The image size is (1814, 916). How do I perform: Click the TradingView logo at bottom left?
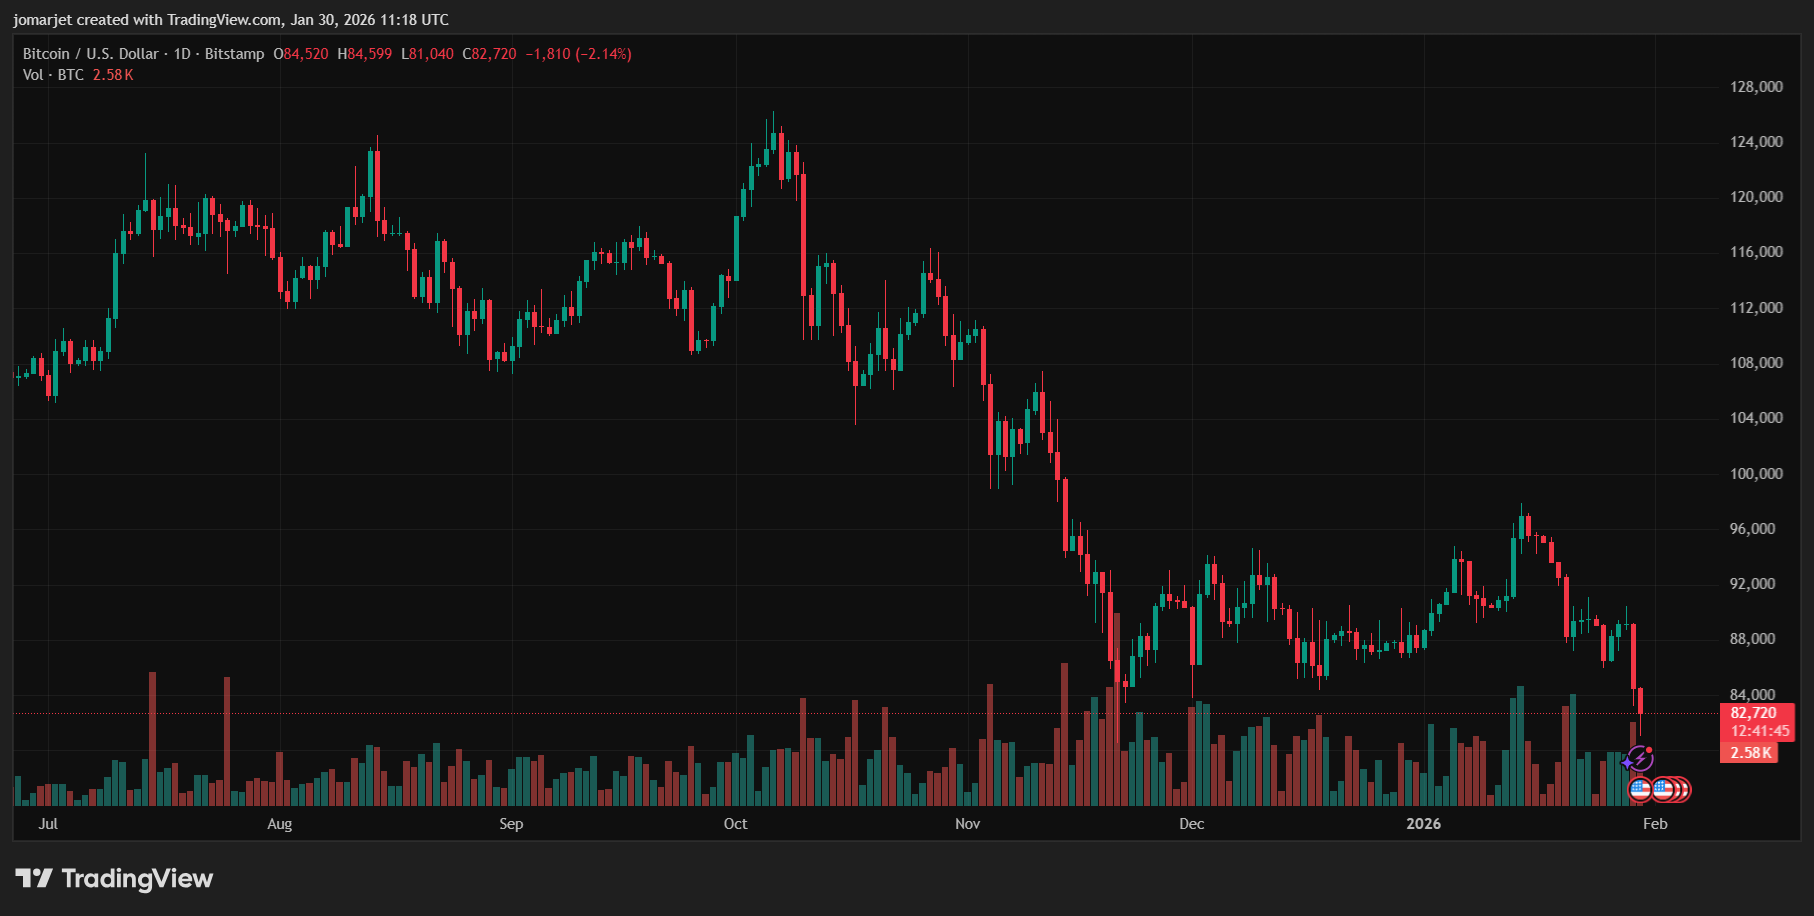coord(114,878)
